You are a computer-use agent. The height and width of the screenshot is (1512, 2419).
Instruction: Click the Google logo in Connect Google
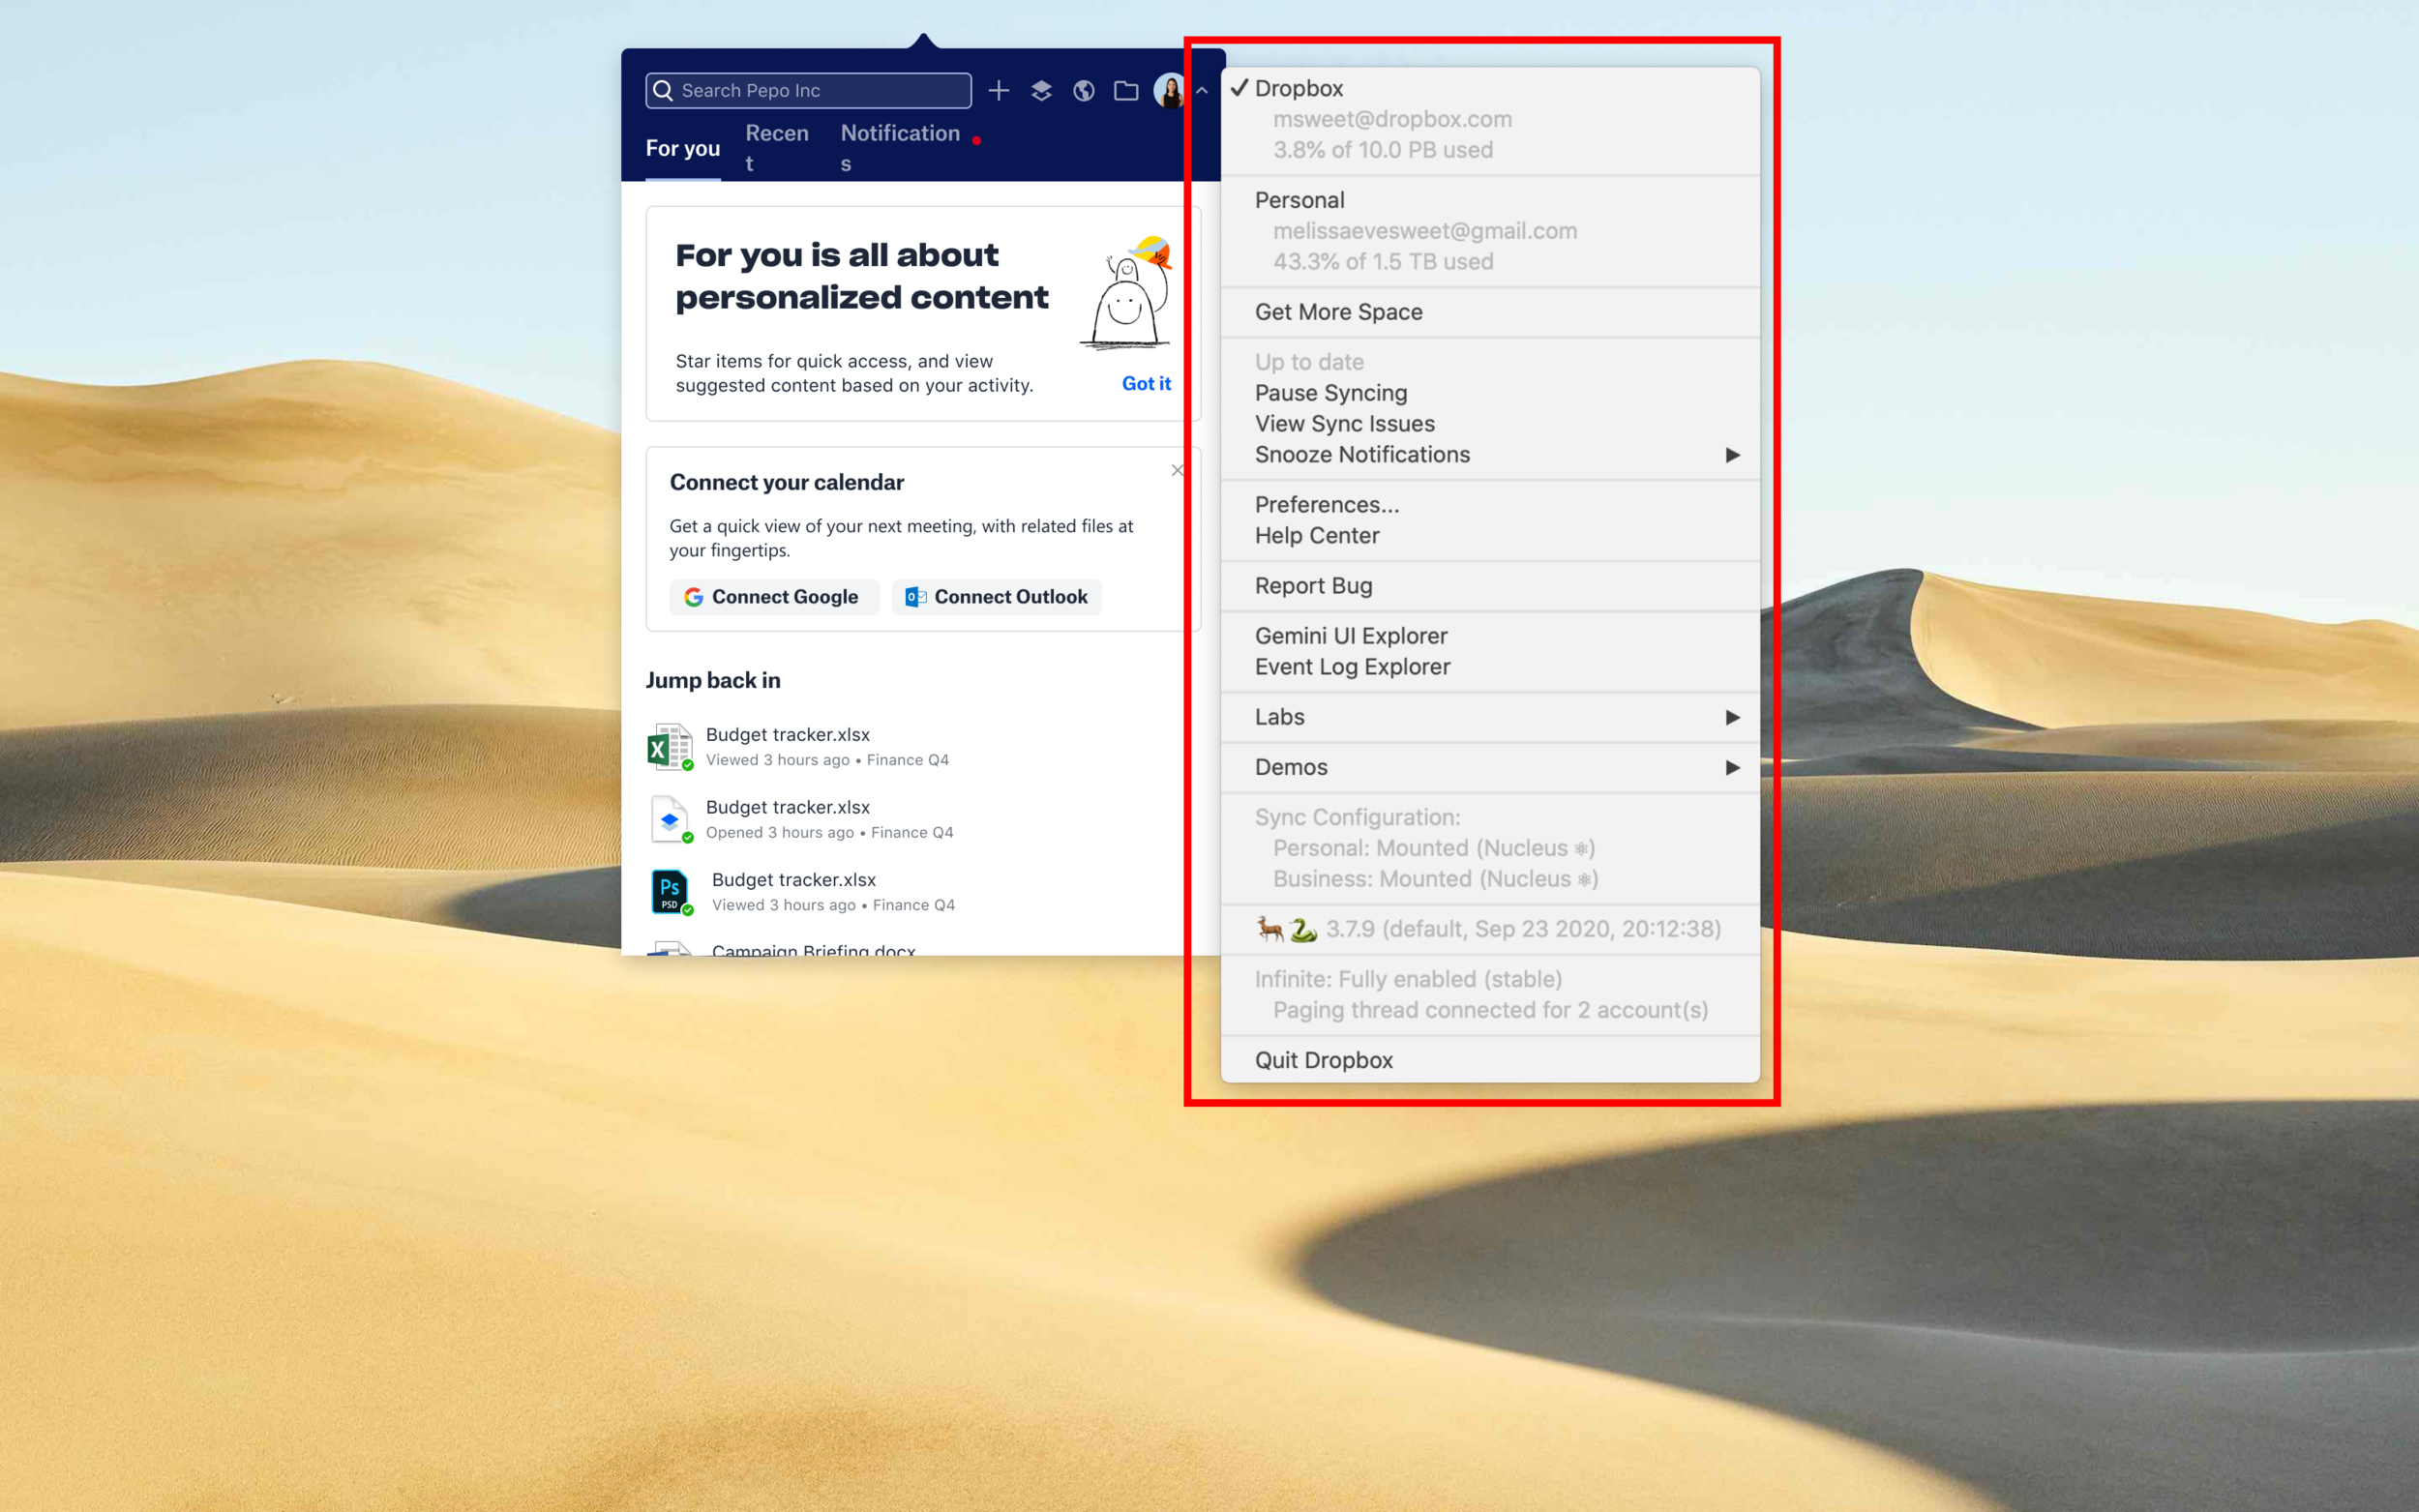pyautogui.click(x=693, y=597)
